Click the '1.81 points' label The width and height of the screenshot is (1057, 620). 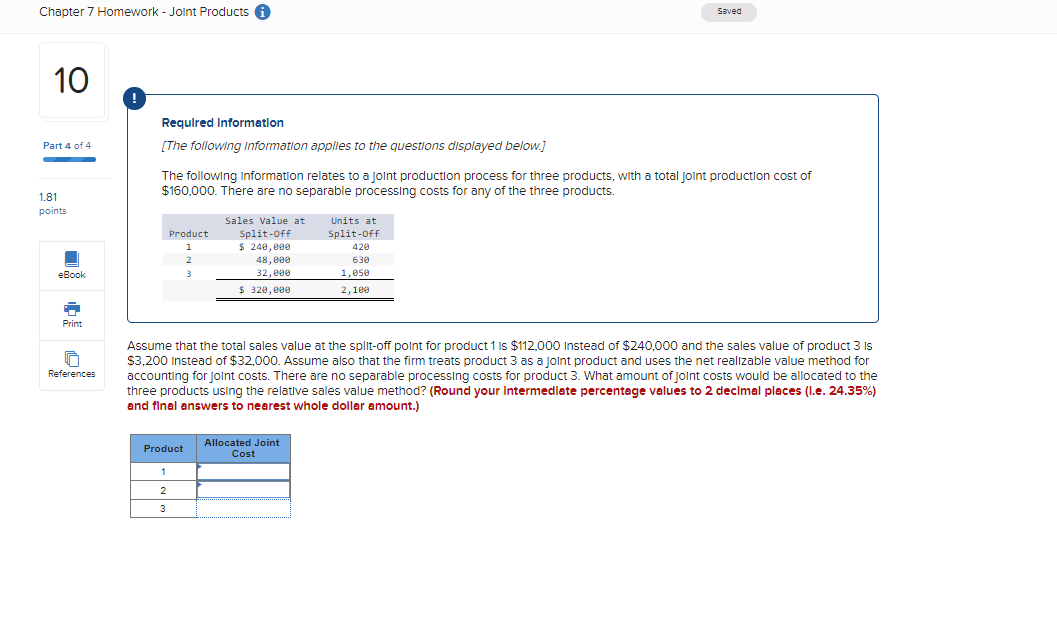tap(53, 204)
